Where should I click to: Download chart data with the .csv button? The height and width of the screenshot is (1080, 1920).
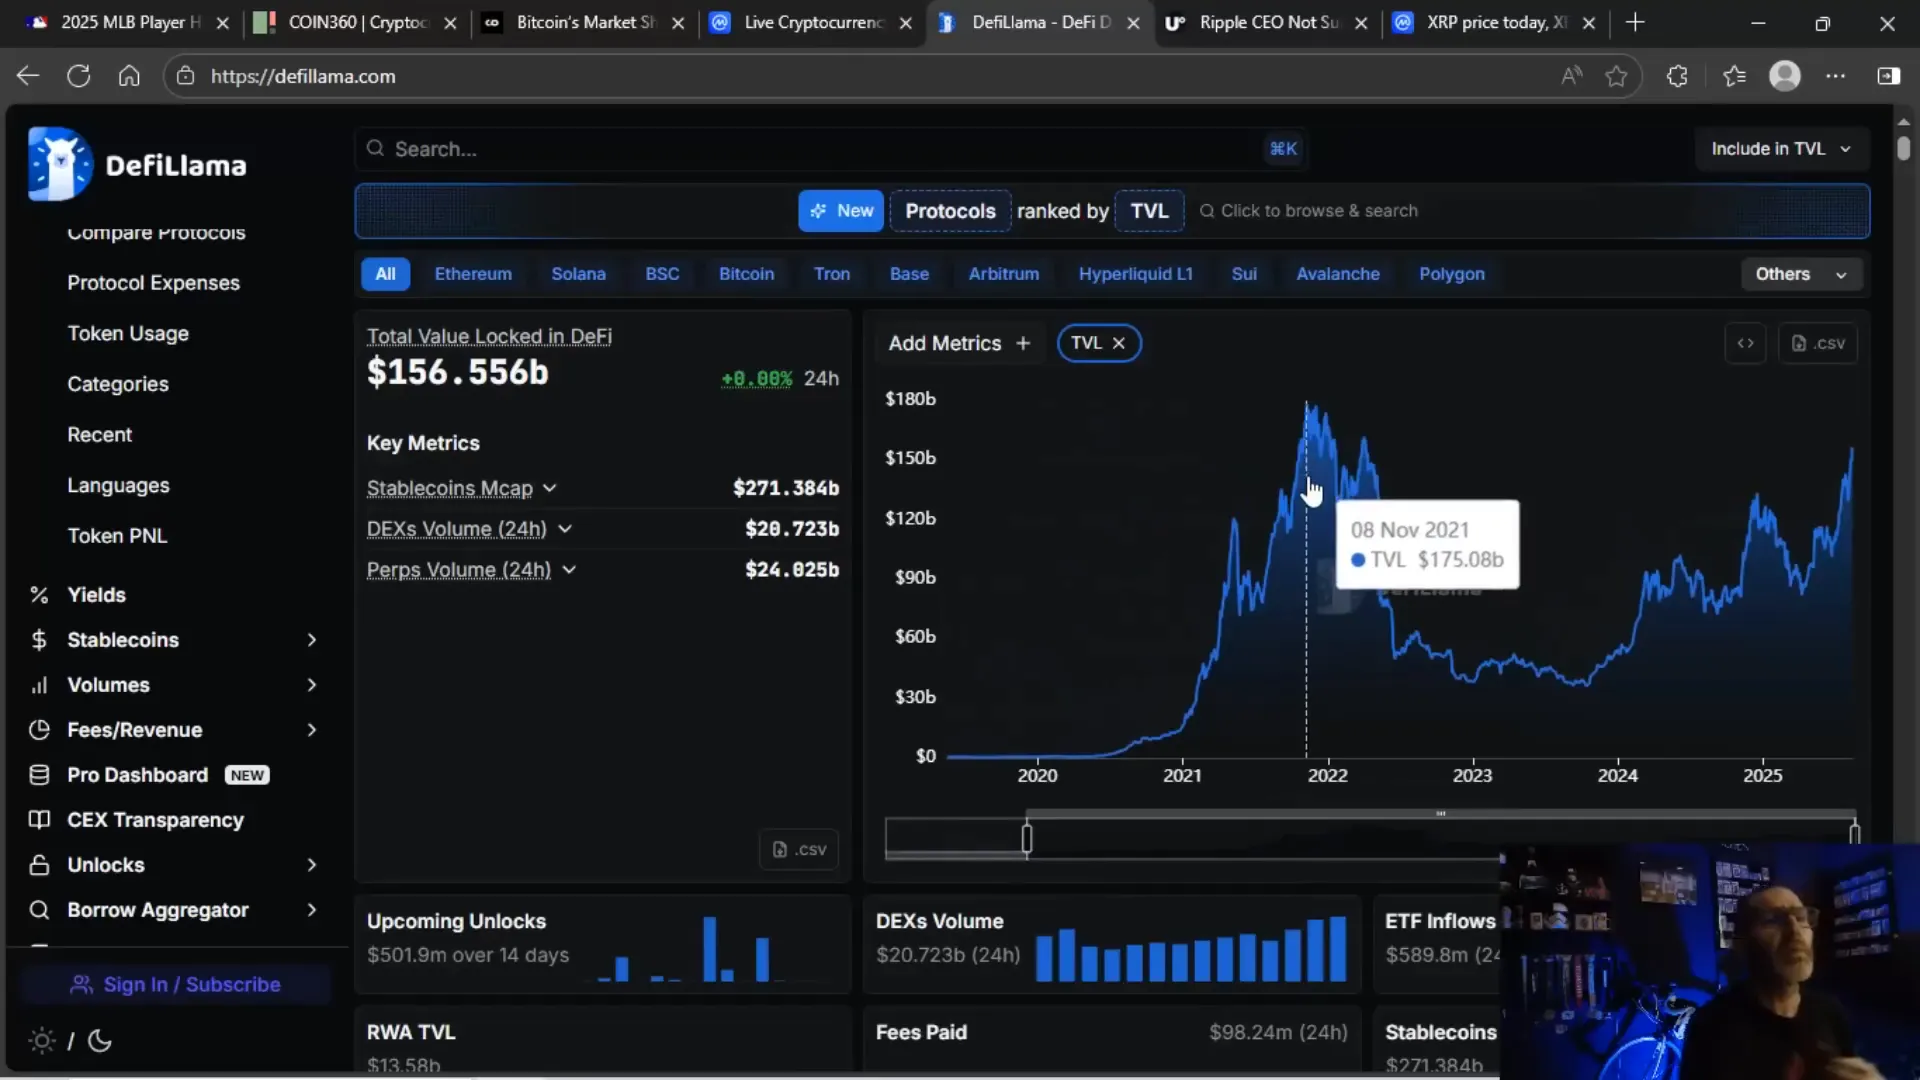pos(1818,343)
